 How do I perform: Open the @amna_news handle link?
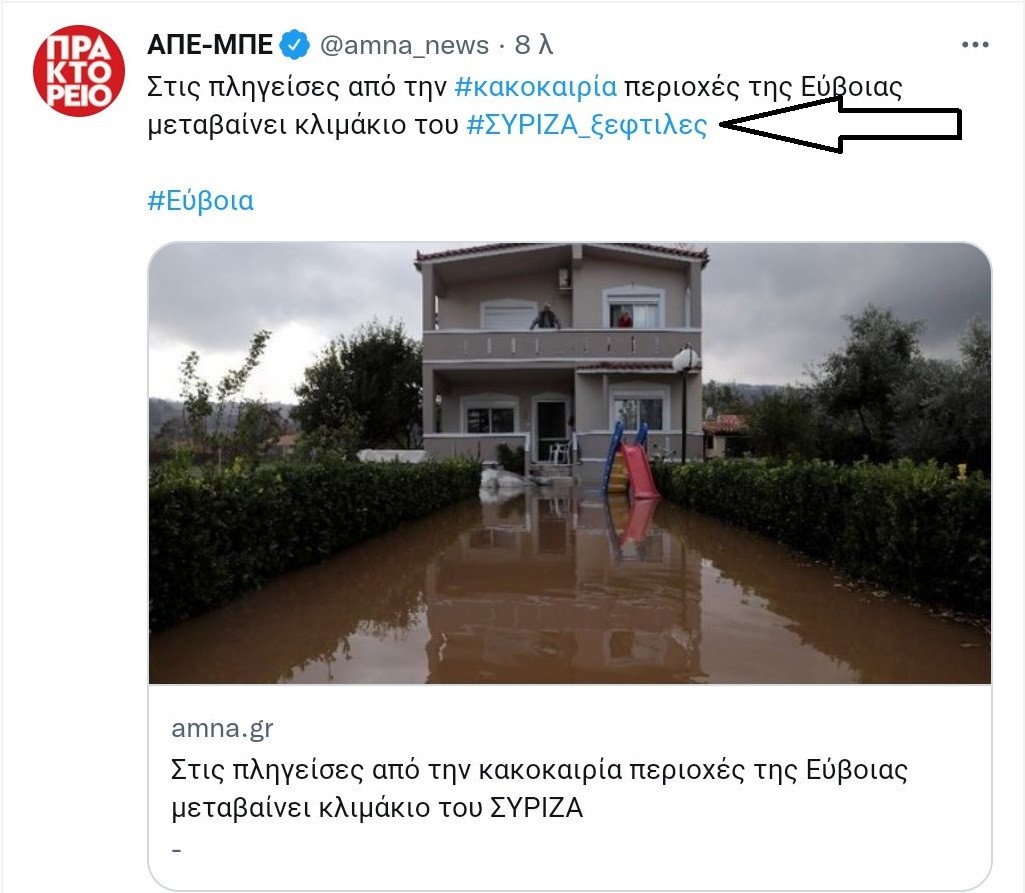point(404,45)
